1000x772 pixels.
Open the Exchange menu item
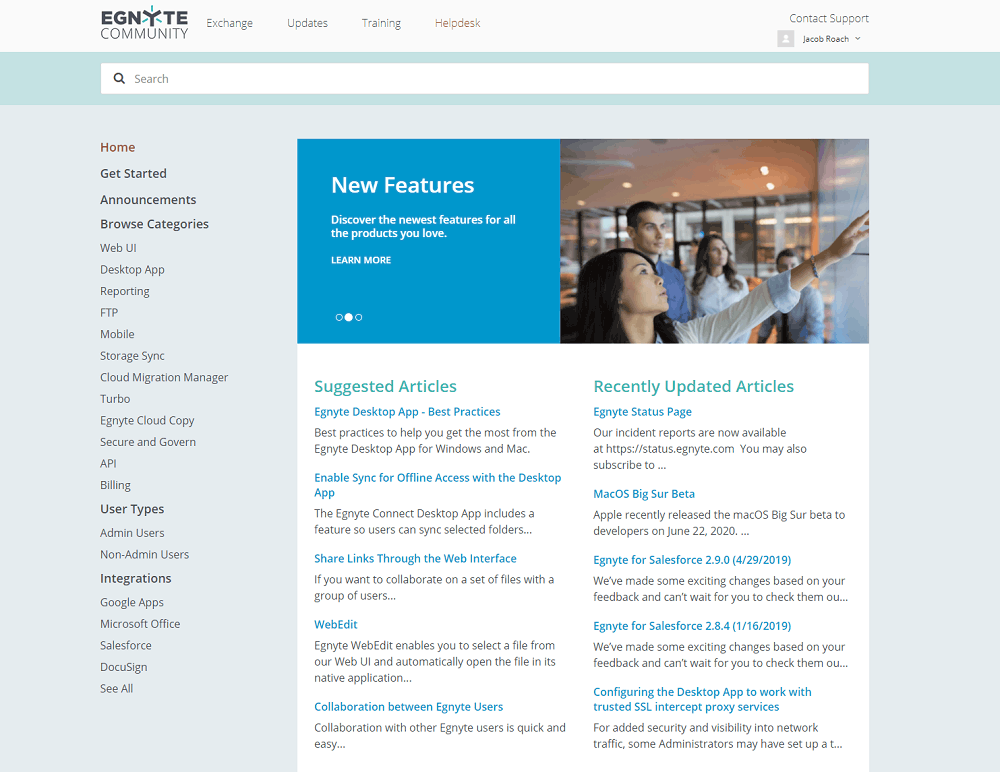[230, 23]
